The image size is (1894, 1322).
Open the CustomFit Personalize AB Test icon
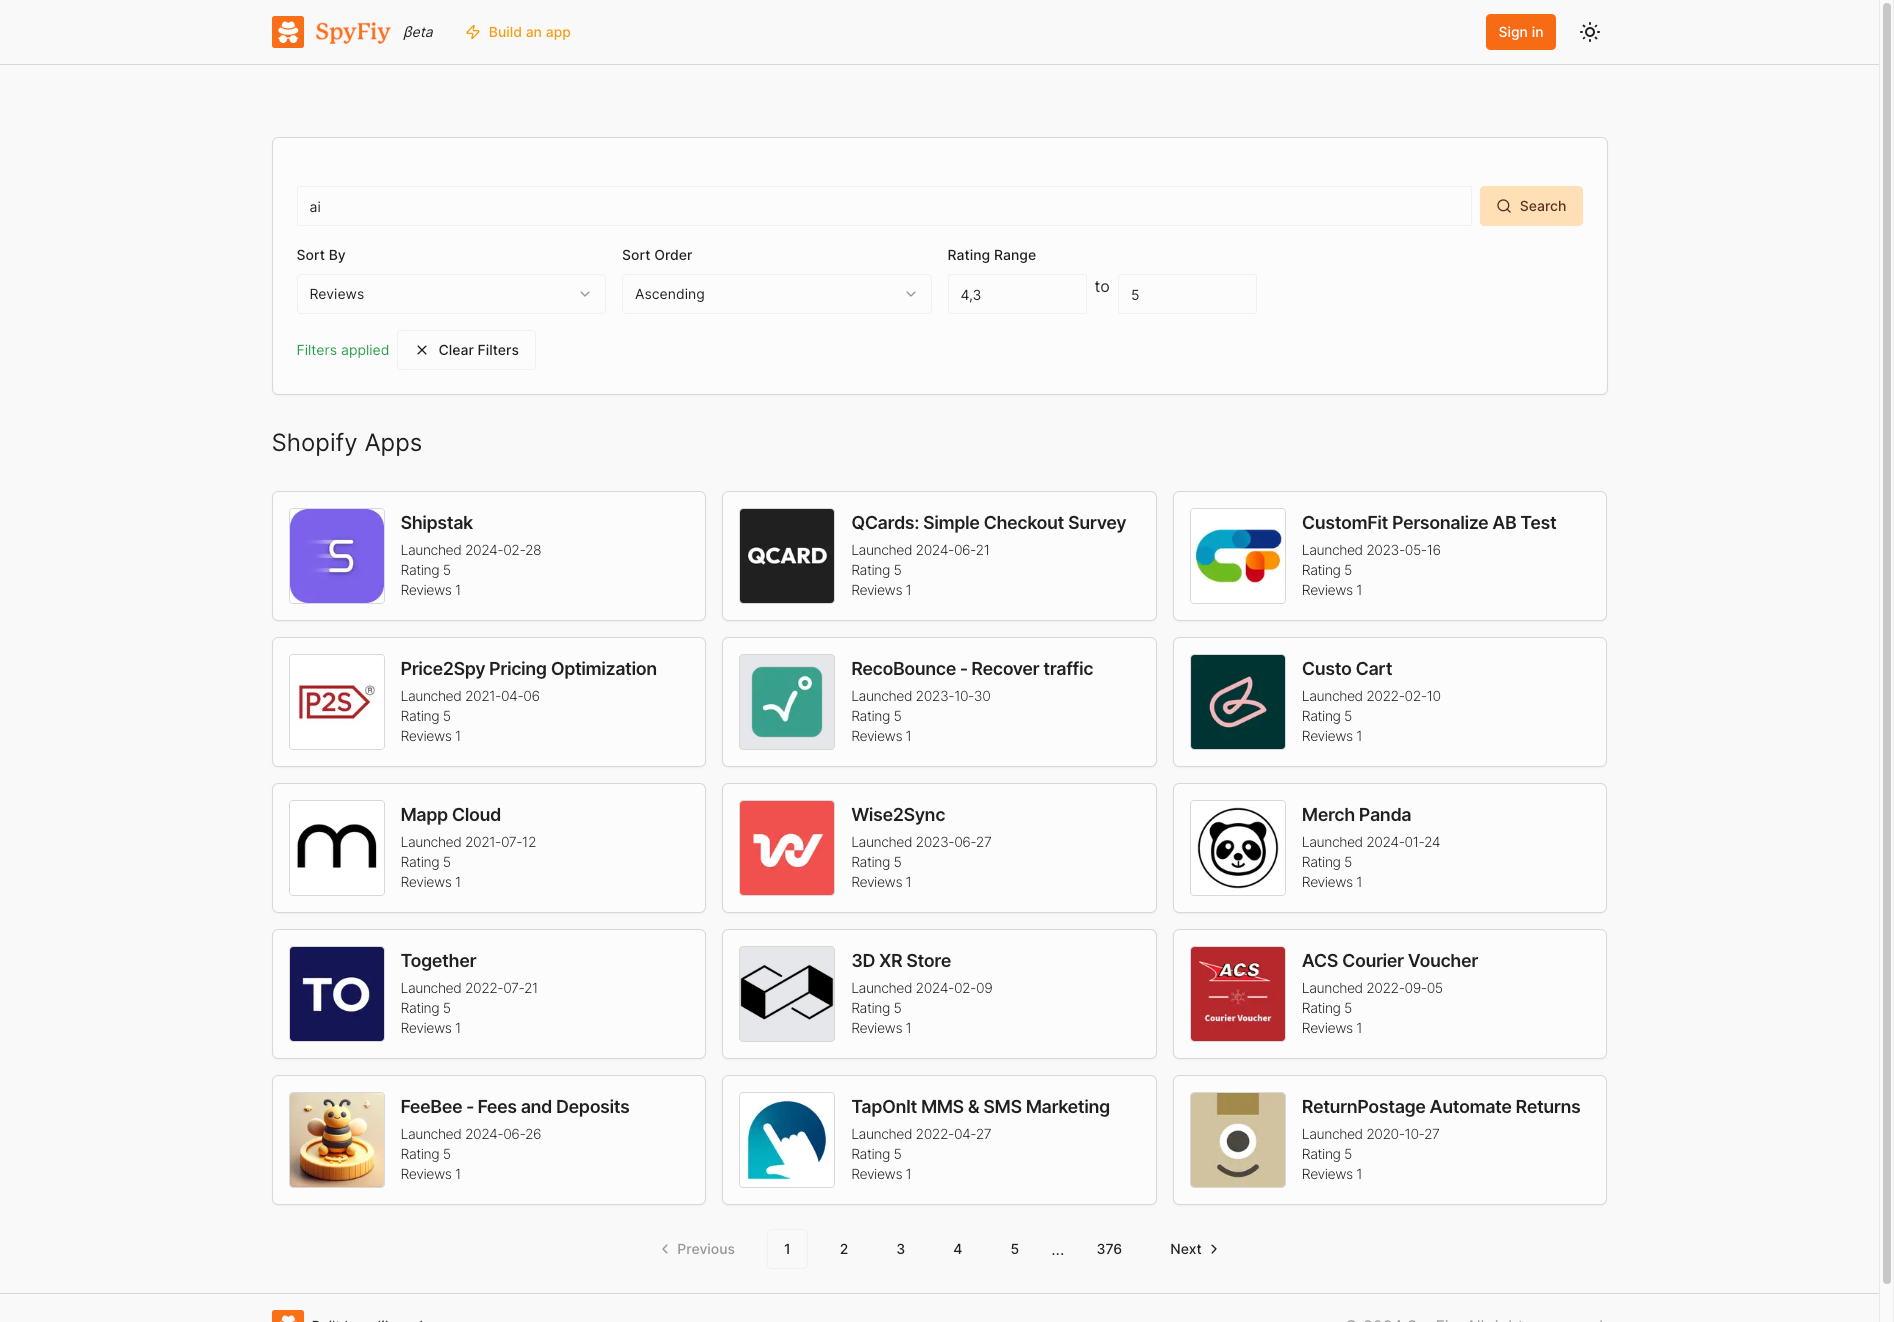(x=1238, y=556)
